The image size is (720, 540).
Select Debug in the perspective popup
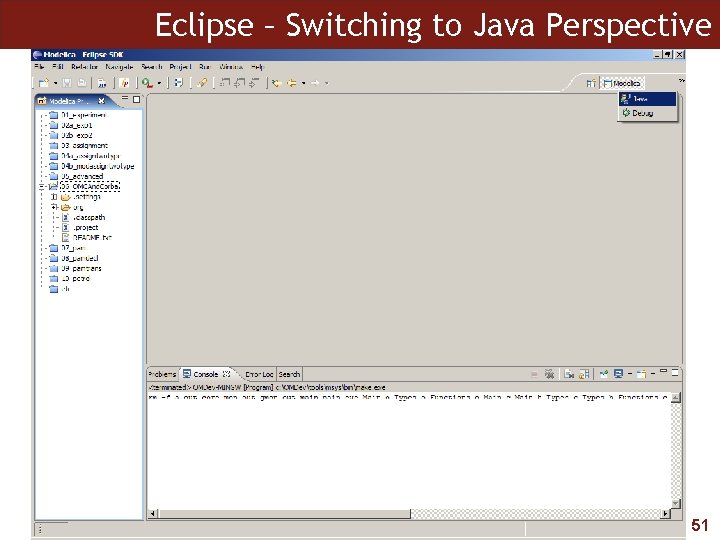(647, 113)
